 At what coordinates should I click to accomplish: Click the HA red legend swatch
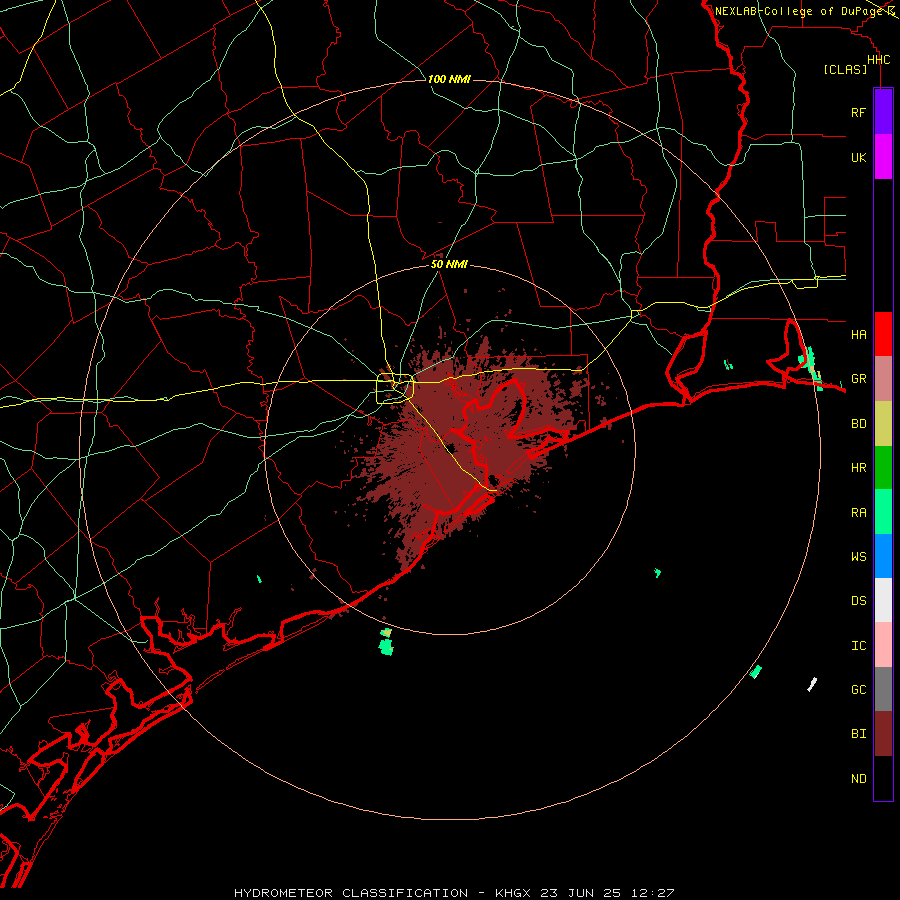[883, 334]
